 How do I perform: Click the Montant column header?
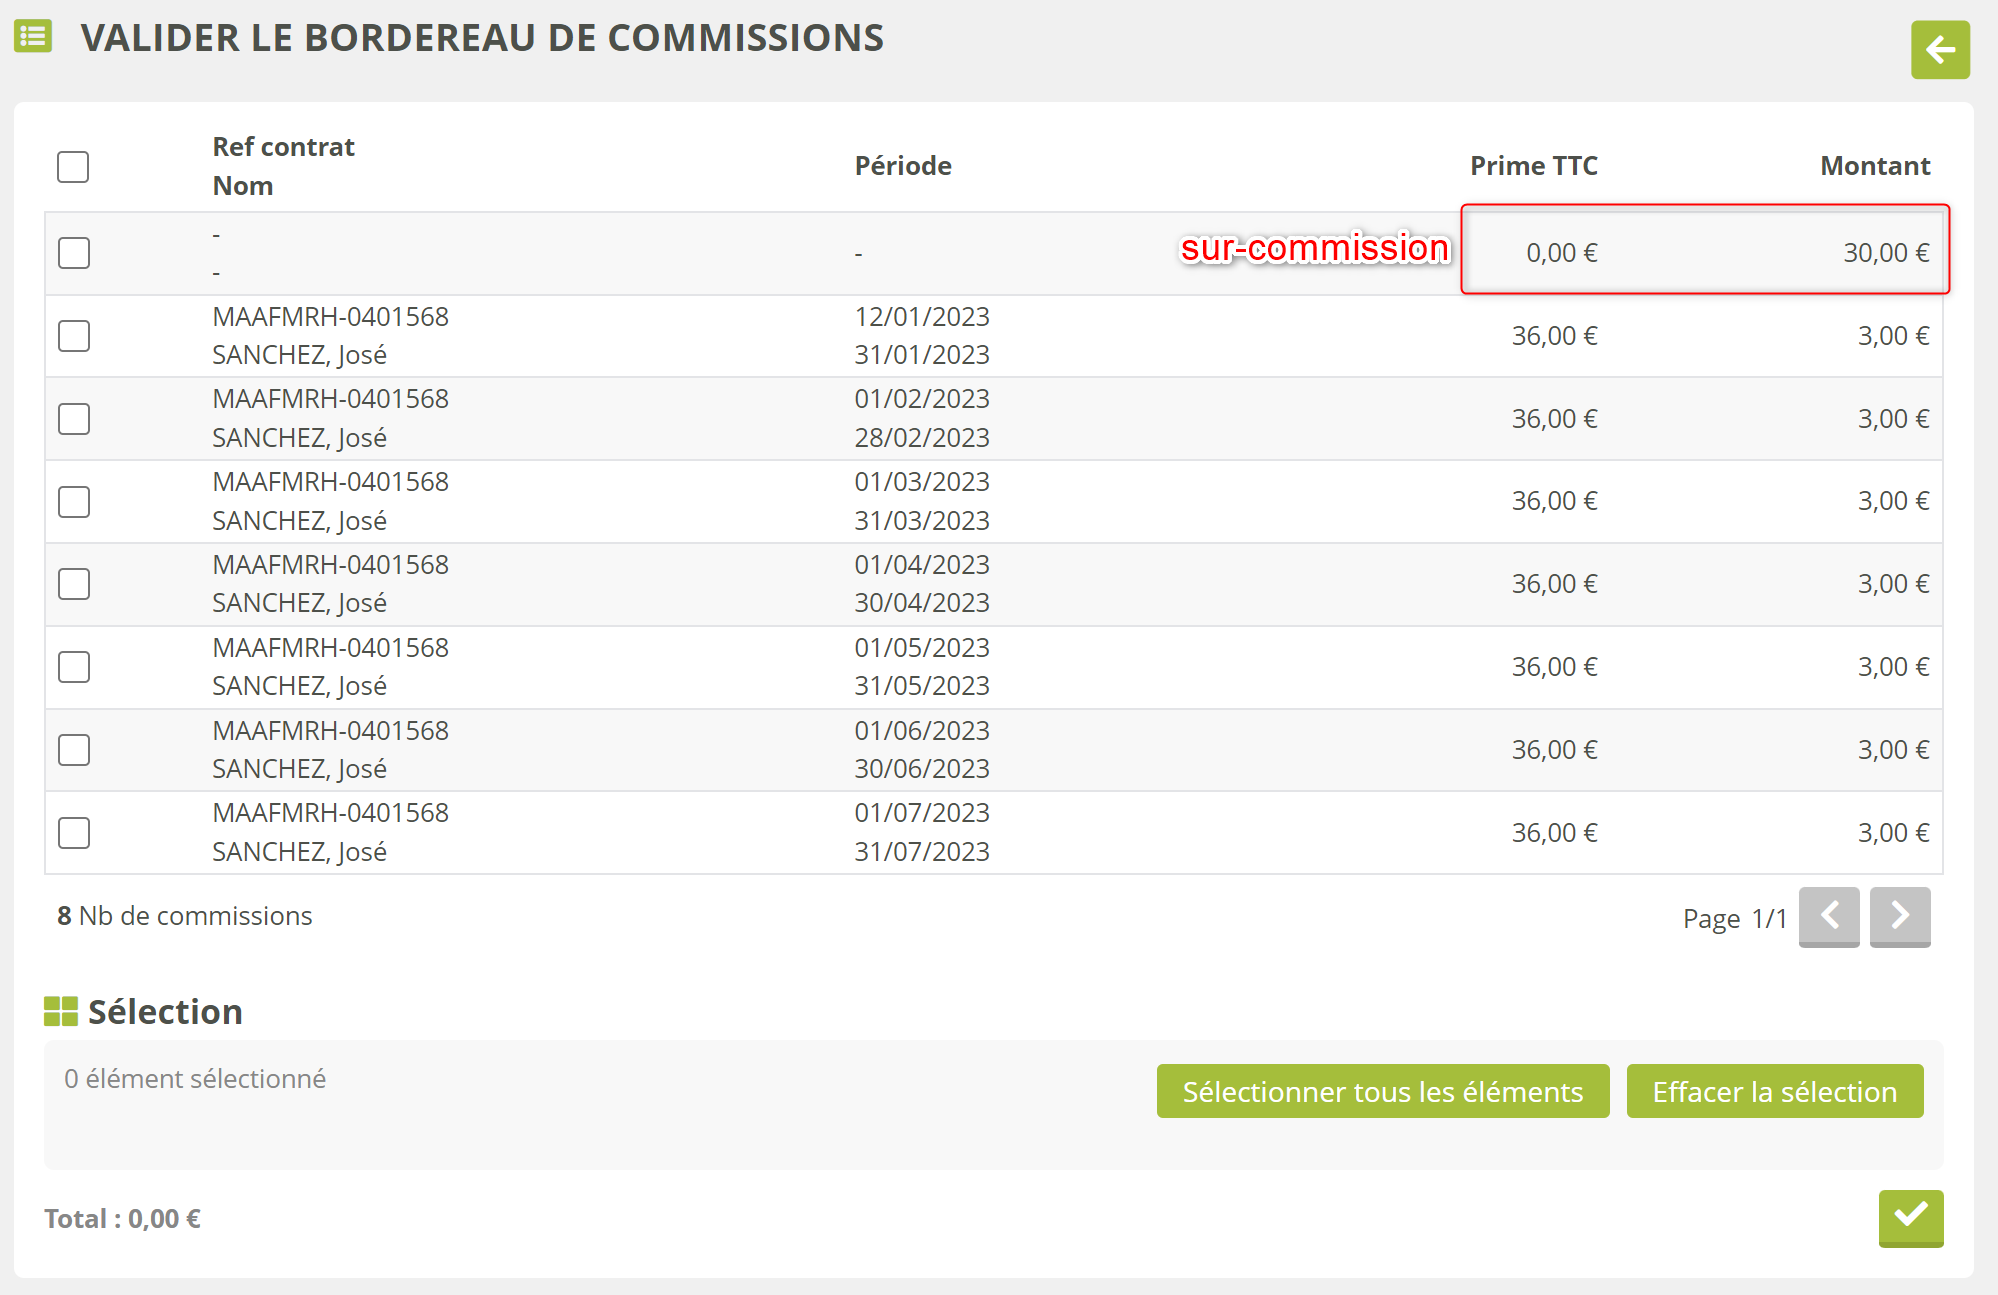pyautogui.click(x=1874, y=166)
